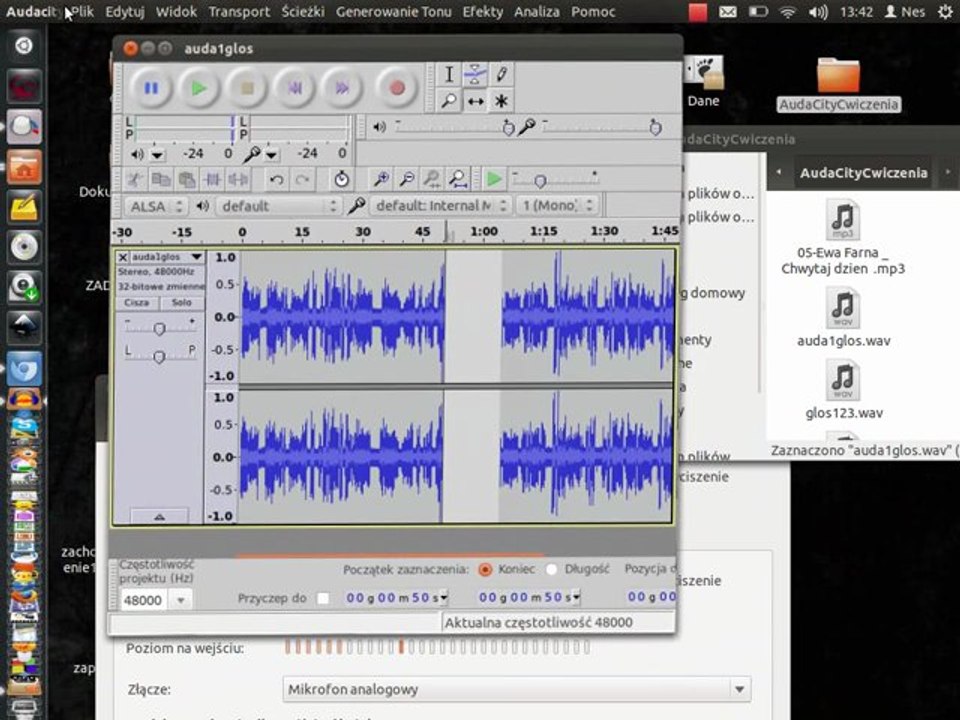Click Fit Selection zoom icon
This screenshot has width=960, height=720.
pos(432,179)
